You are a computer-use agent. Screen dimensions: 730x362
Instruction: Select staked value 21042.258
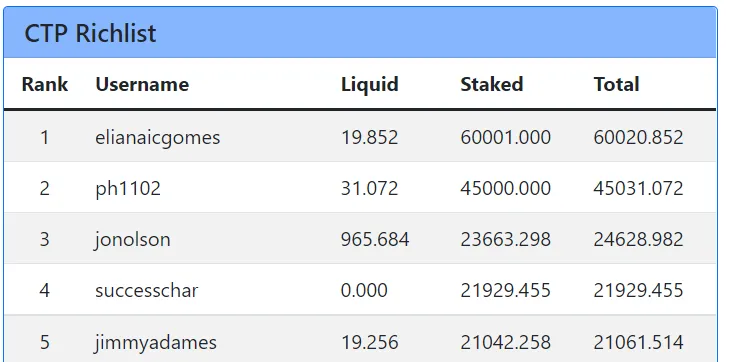point(506,343)
